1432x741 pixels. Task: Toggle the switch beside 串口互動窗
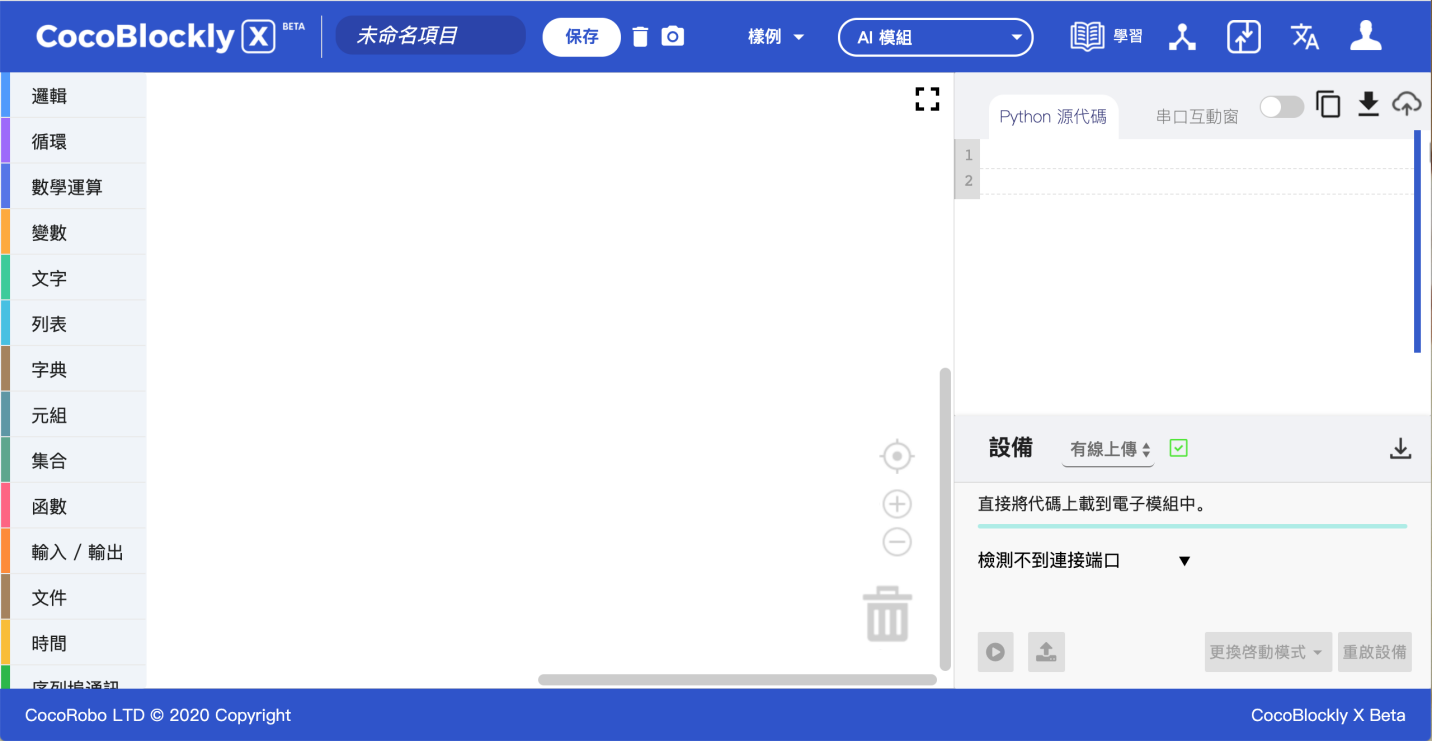click(x=1282, y=107)
